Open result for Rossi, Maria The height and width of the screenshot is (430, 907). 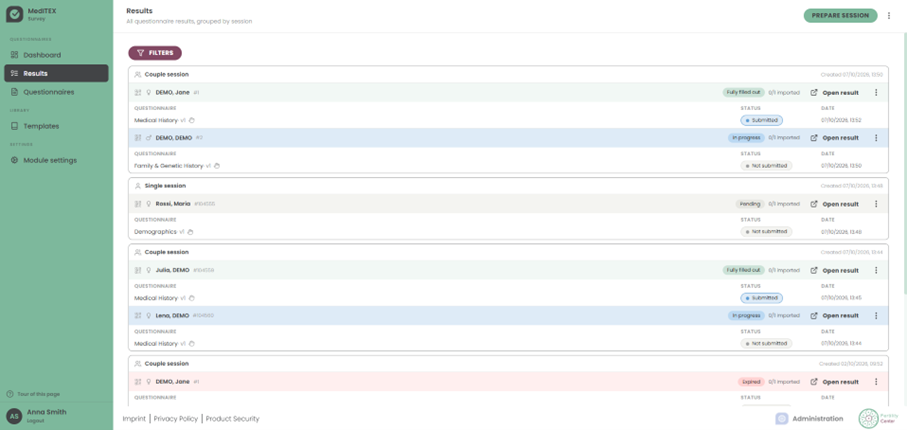[835, 204]
